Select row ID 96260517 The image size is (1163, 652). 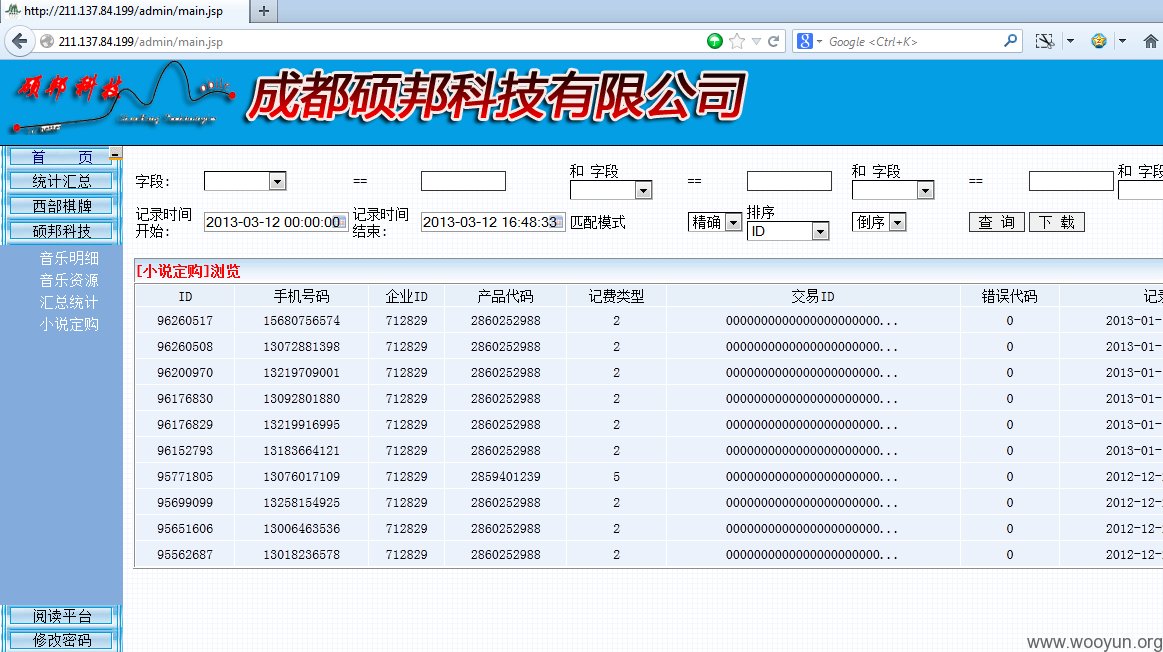click(x=185, y=321)
